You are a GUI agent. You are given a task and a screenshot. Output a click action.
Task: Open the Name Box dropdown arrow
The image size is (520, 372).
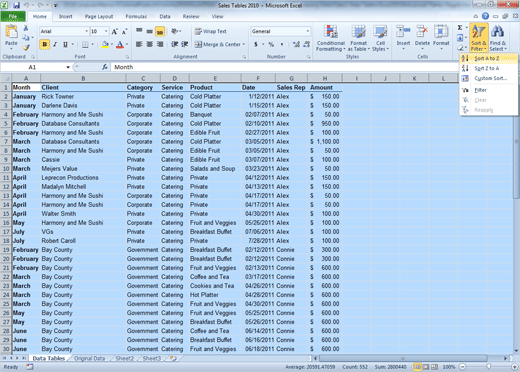coord(68,67)
